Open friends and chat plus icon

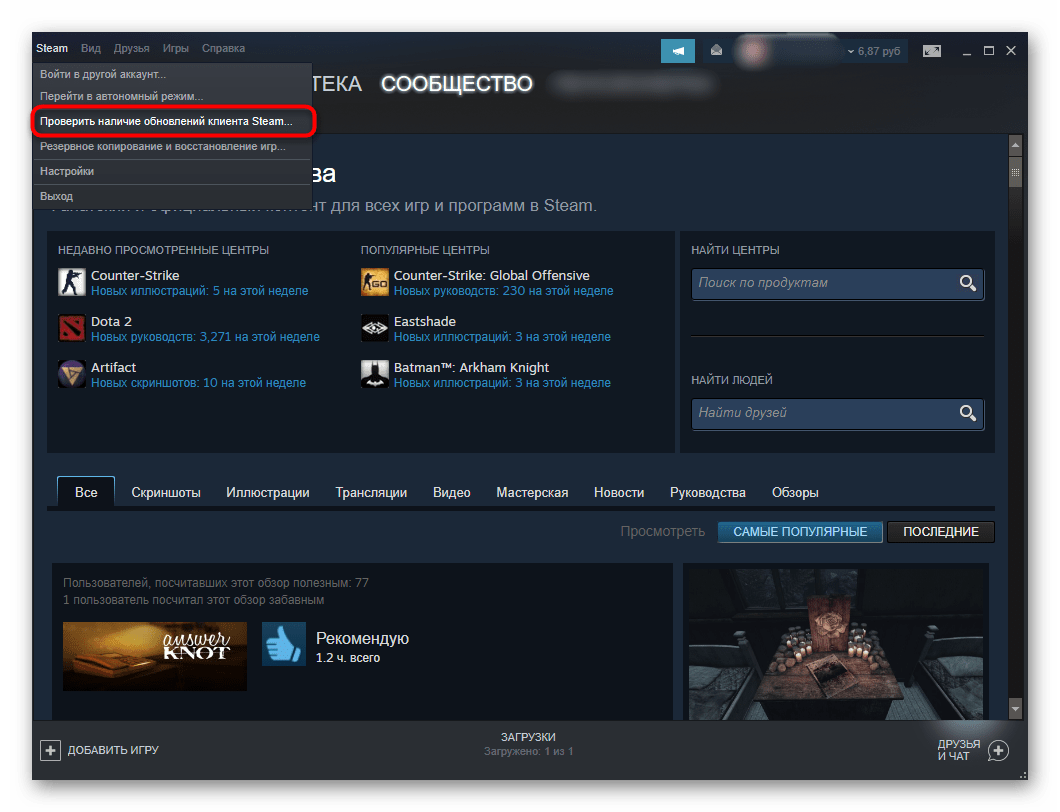(x=998, y=750)
